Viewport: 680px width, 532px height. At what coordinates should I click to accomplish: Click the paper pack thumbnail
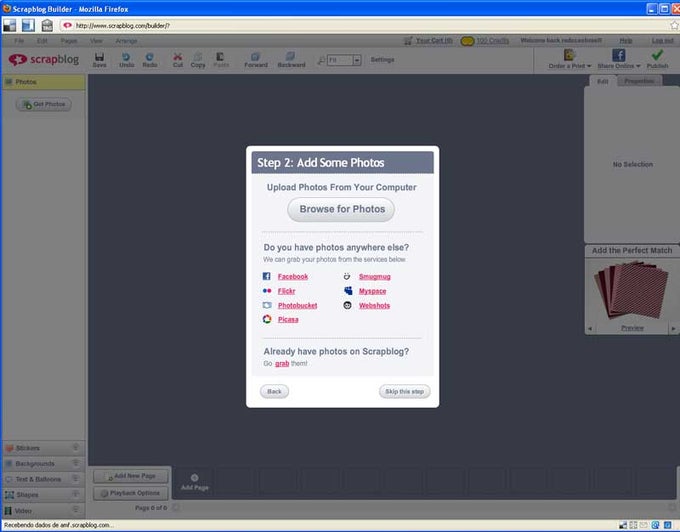632,290
